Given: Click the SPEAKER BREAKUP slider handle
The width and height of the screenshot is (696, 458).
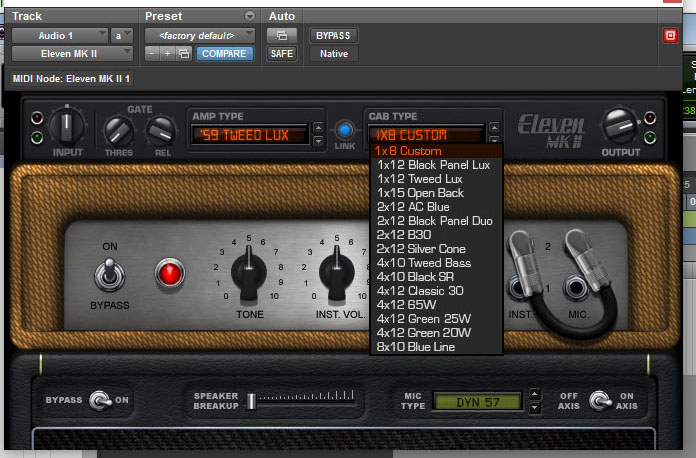Looking at the screenshot, I should tap(251, 401).
